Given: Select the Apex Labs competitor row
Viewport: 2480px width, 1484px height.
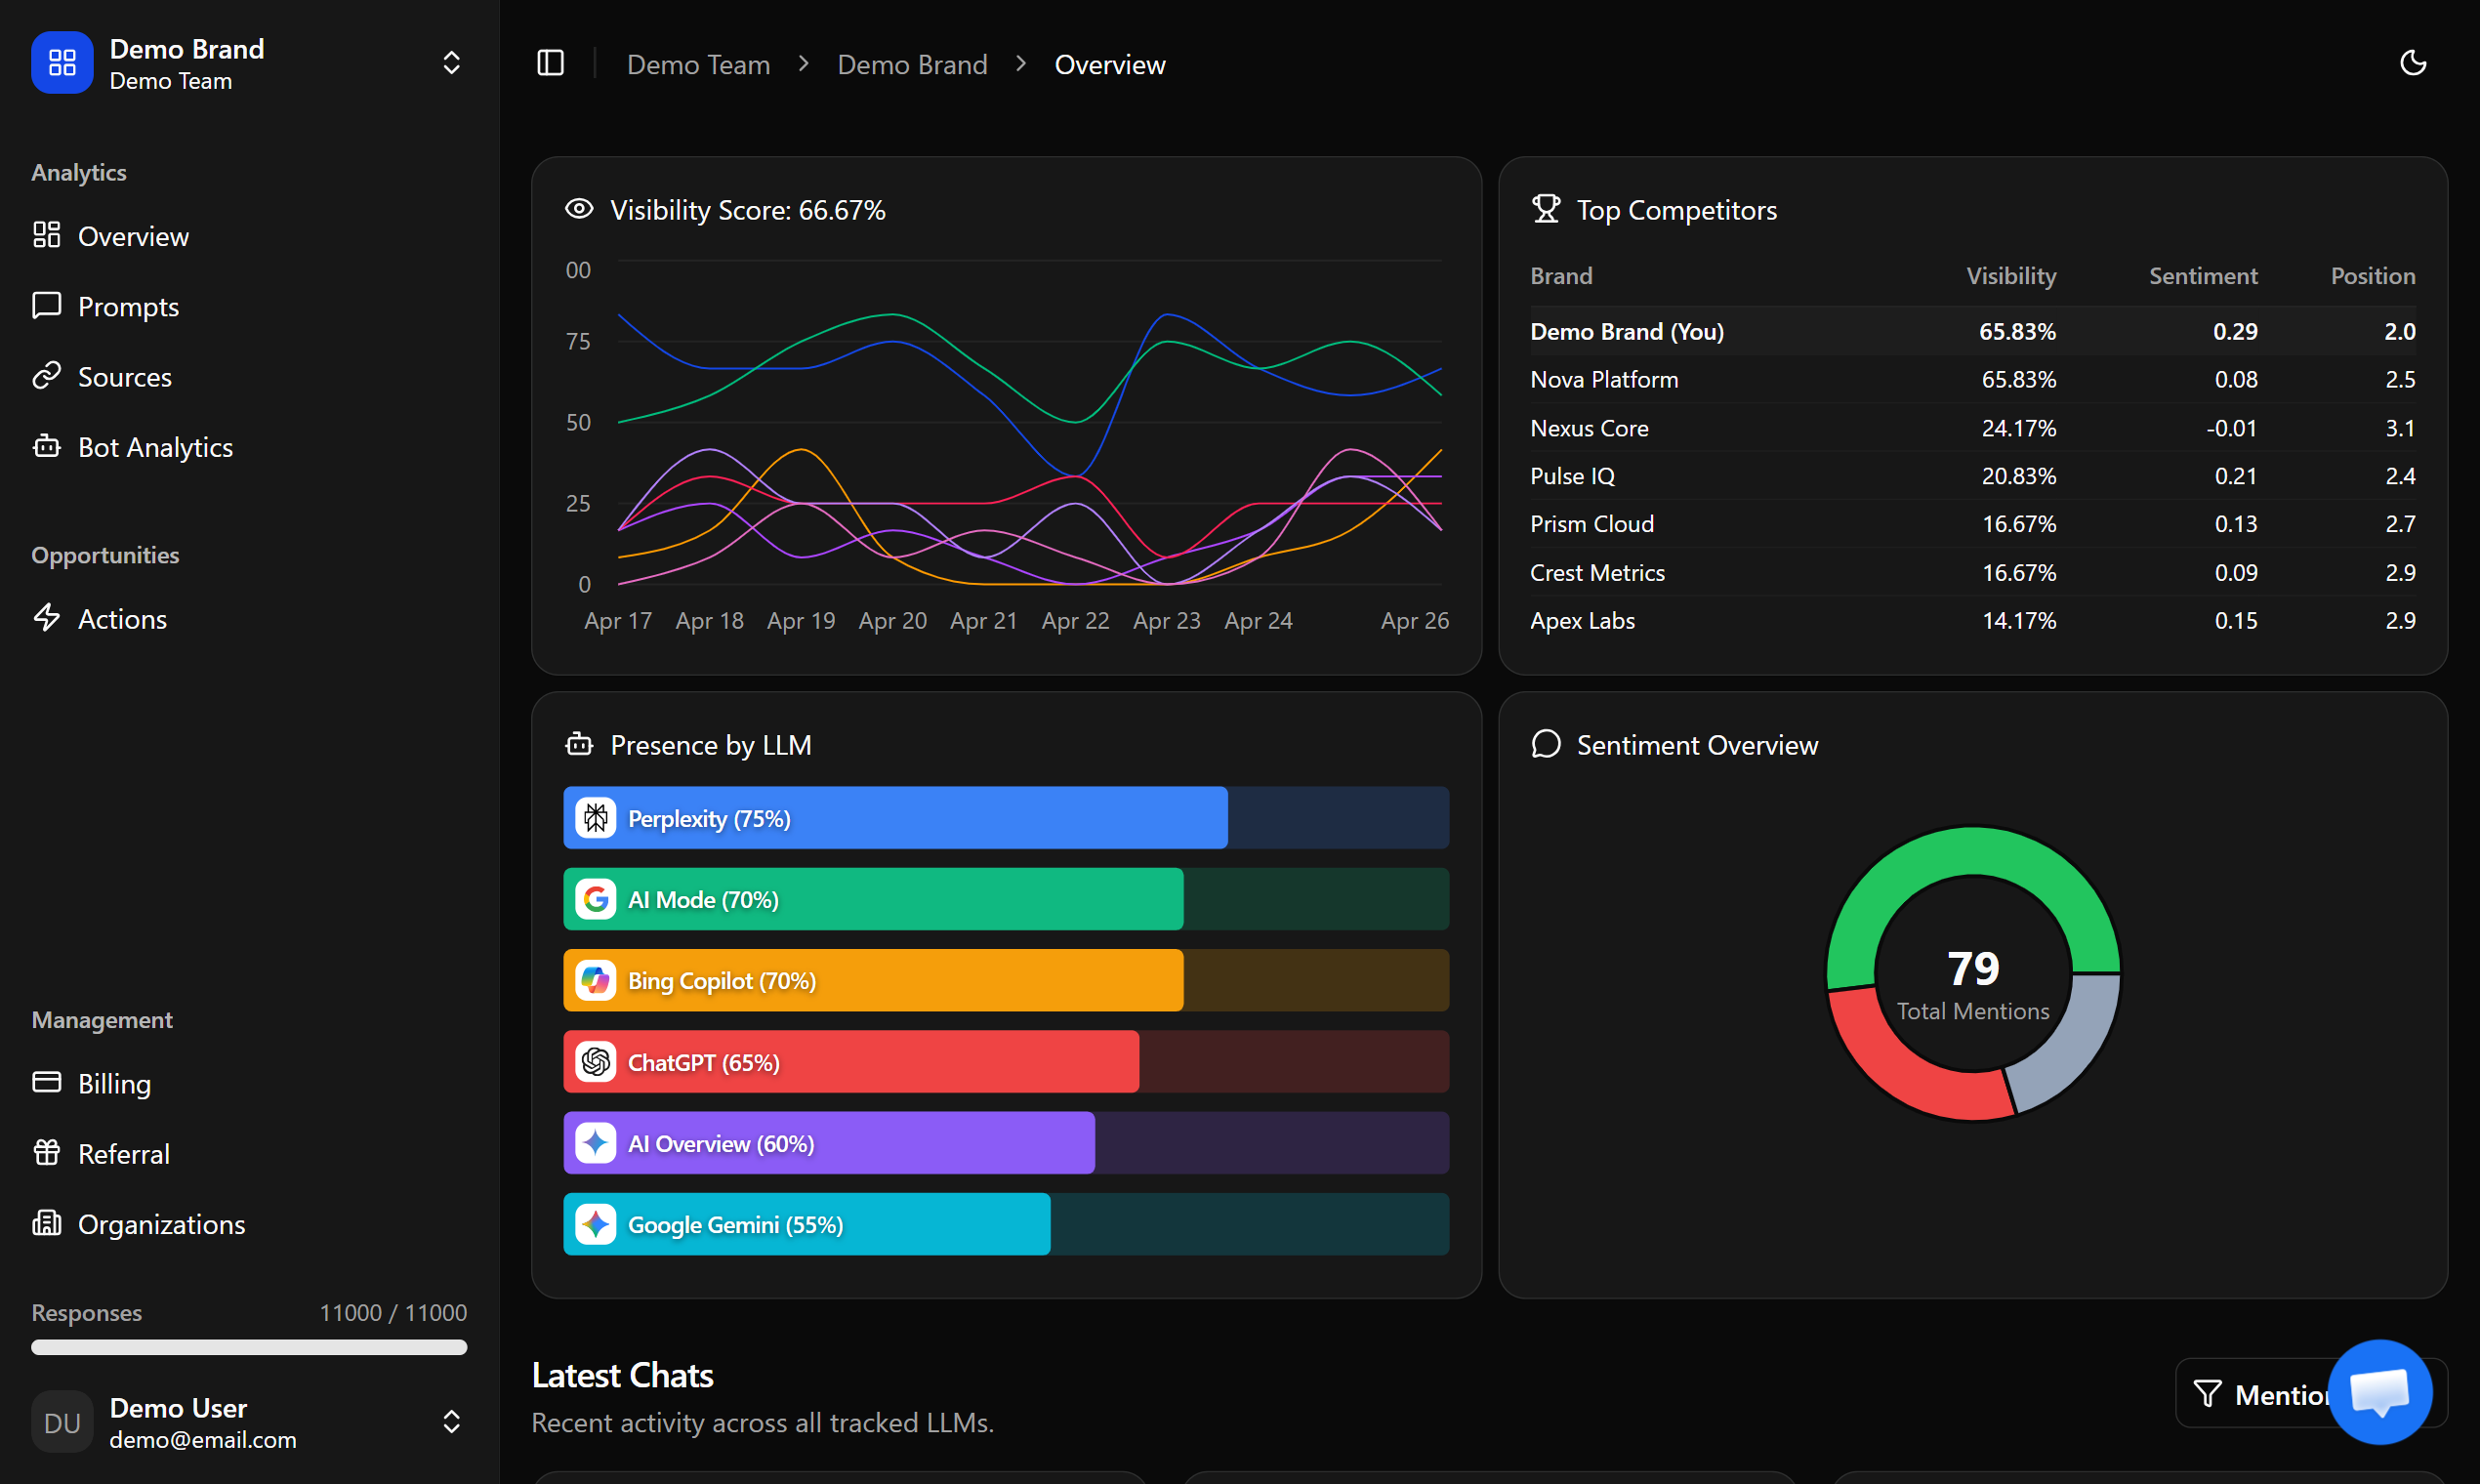Looking at the screenshot, I should click(x=1973, y=621).
